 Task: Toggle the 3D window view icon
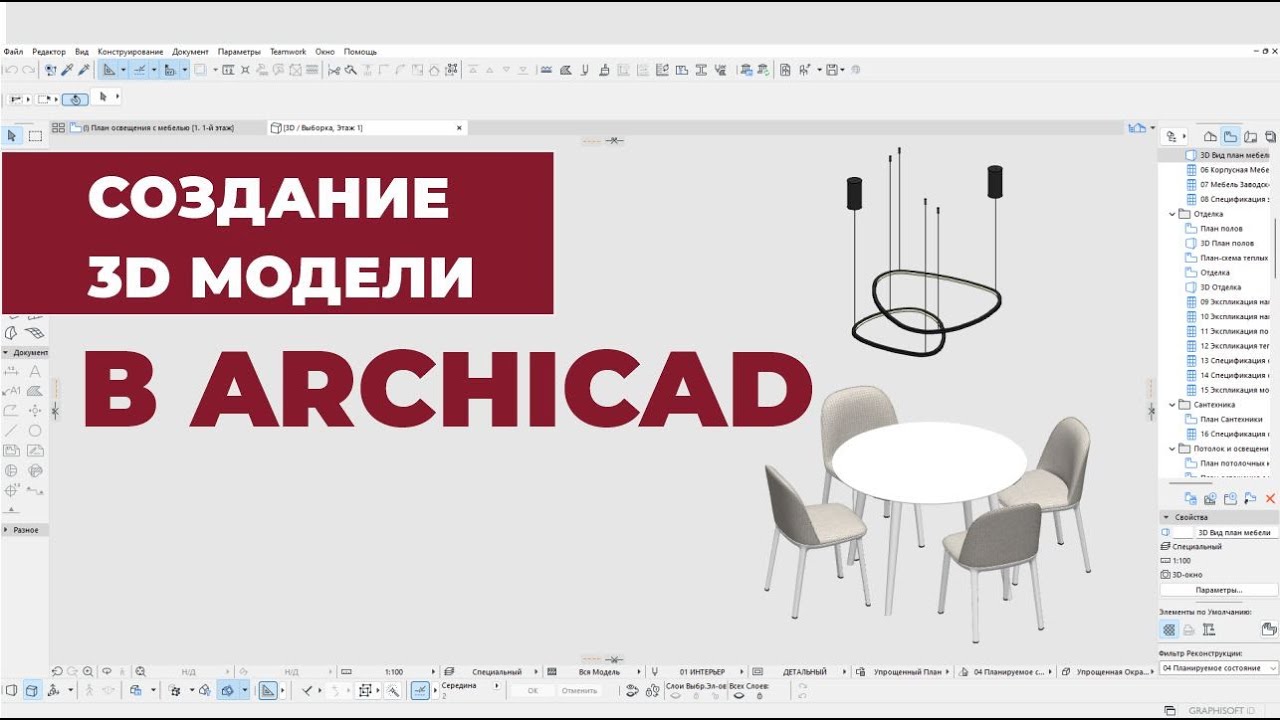point(32,690)
